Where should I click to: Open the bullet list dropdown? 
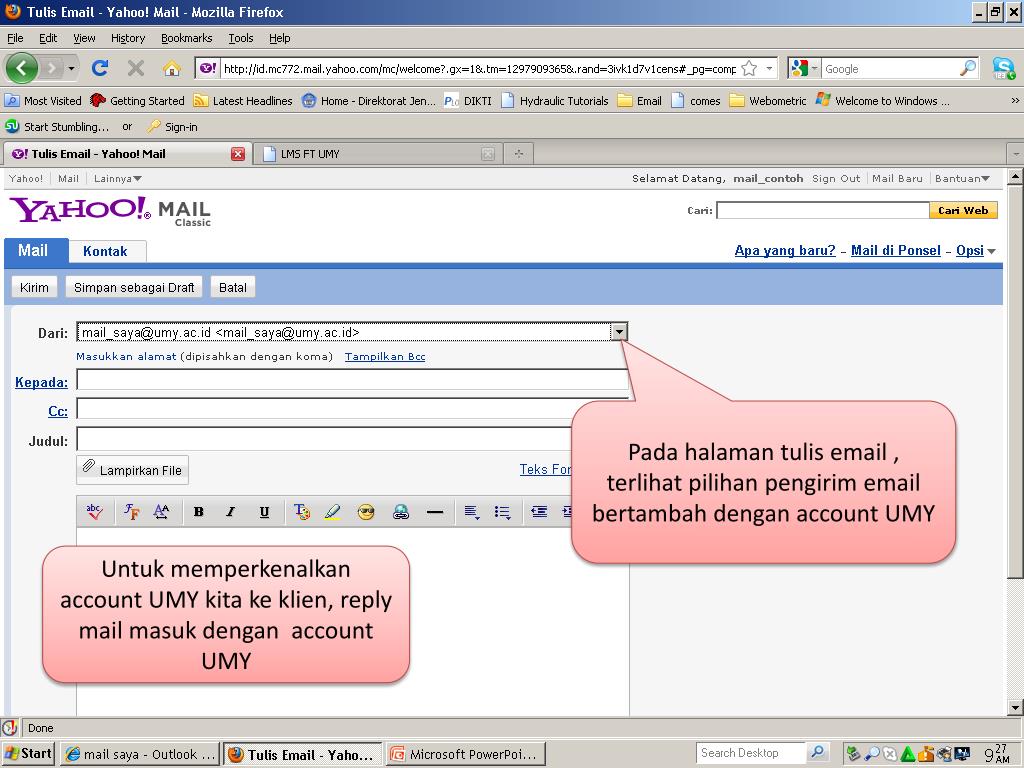(x=502, y=513)
